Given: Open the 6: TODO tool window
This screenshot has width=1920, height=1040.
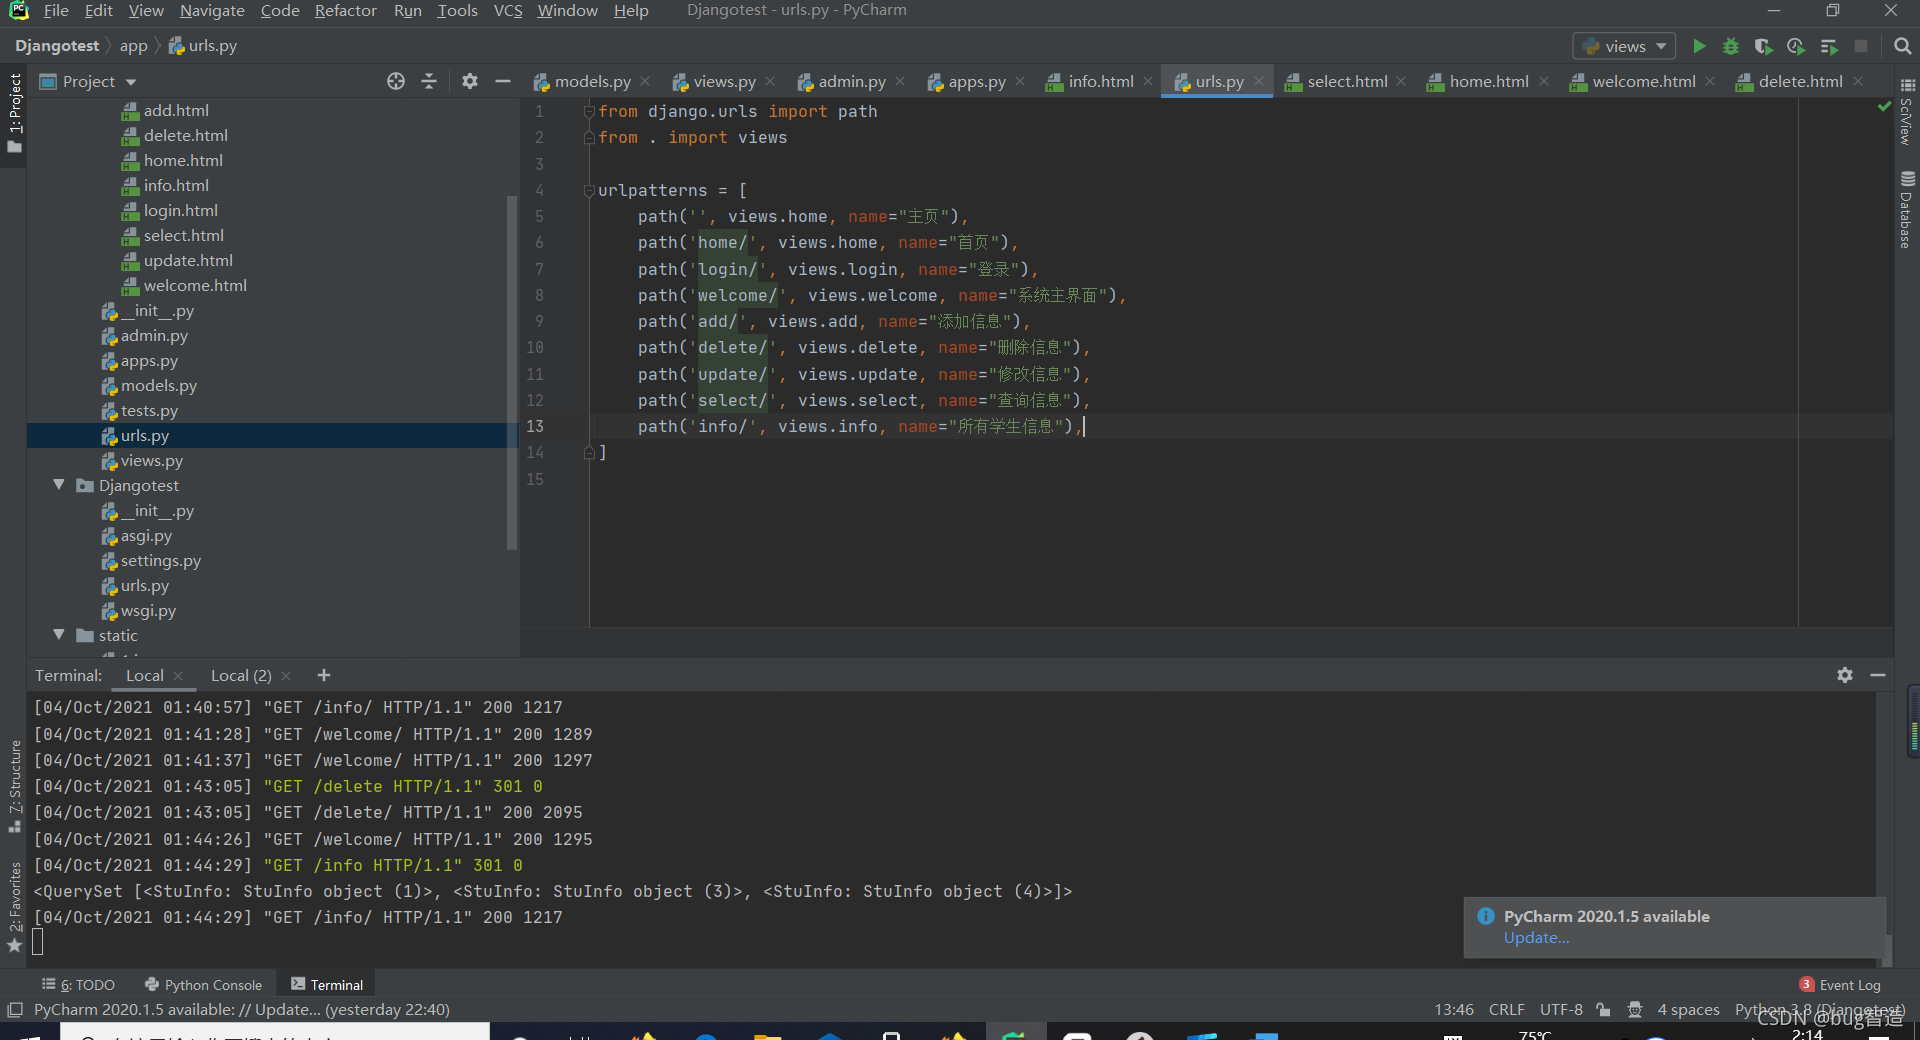Looking at the screenshot, I should click(78, 985).
